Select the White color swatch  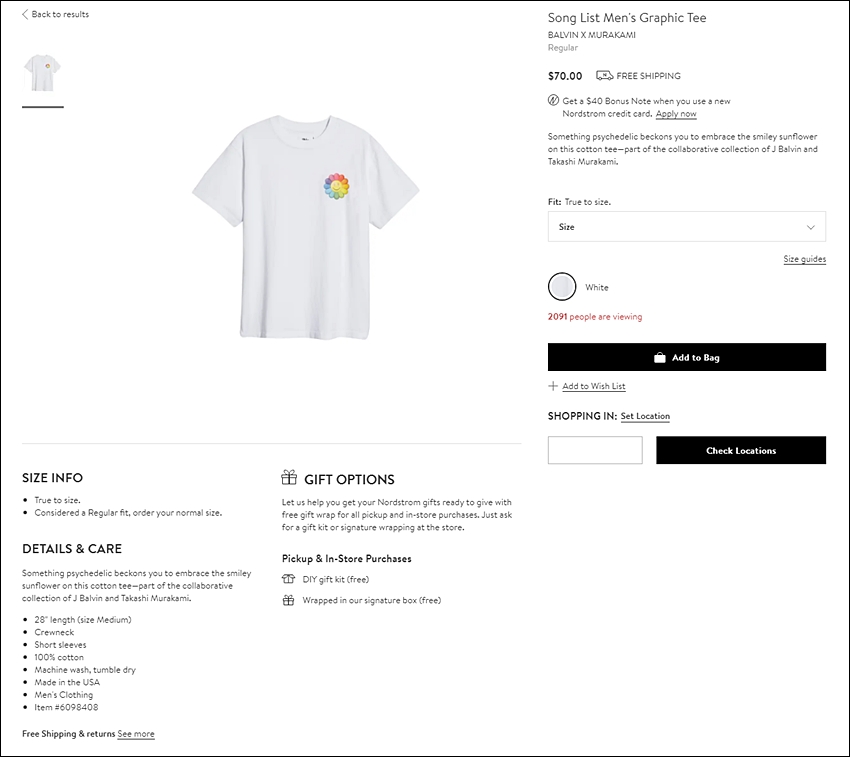coord(562,287)
